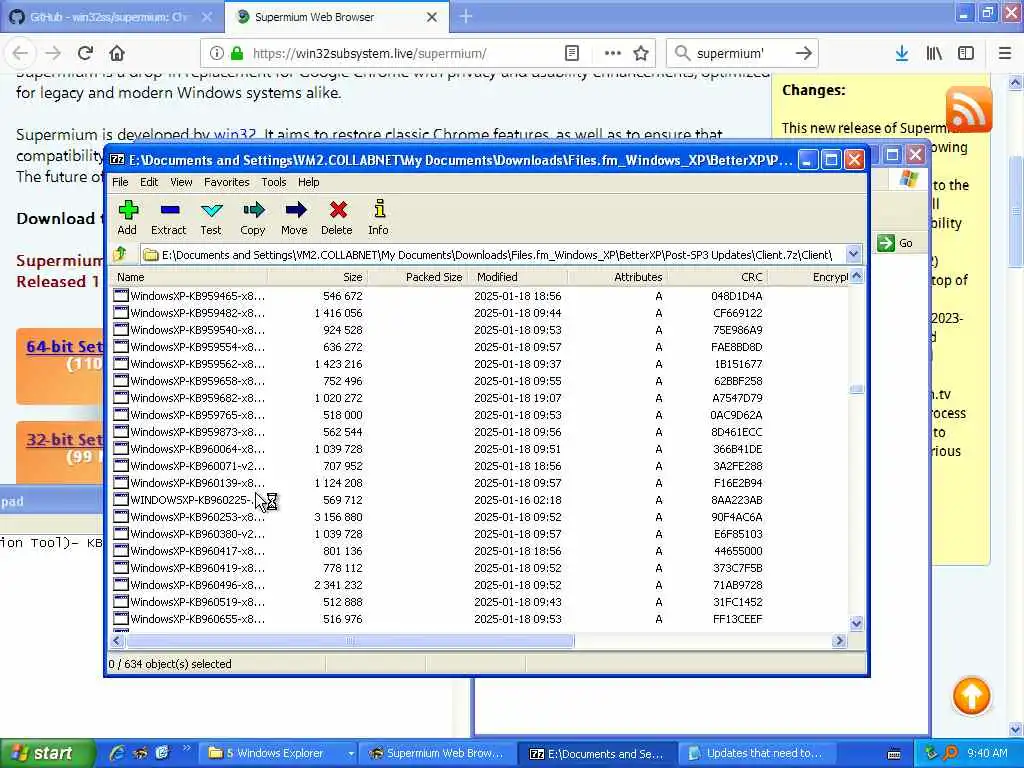Run the Test archive tool
This screenshot has width=1024, height=768.
click(211, 217)
